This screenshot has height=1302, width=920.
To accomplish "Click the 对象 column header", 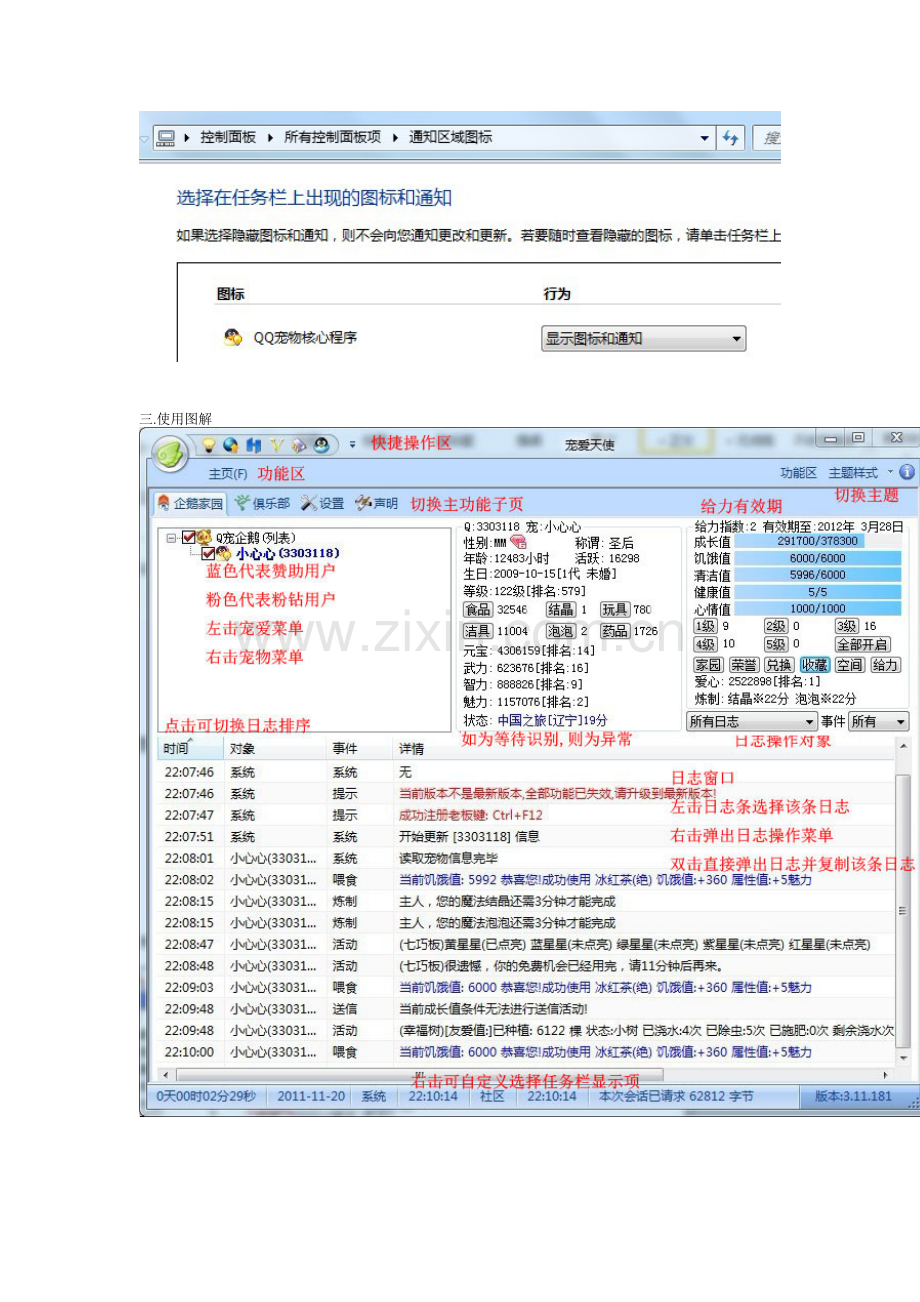I will tap(276, 748).
